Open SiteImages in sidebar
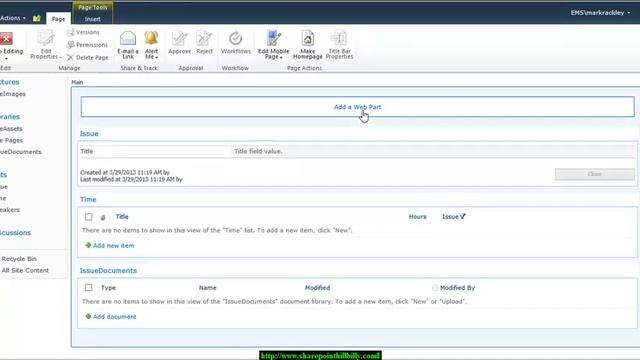The height and width of the screenshot is (360, 640). pyautogui.click(x=13, y=93)
